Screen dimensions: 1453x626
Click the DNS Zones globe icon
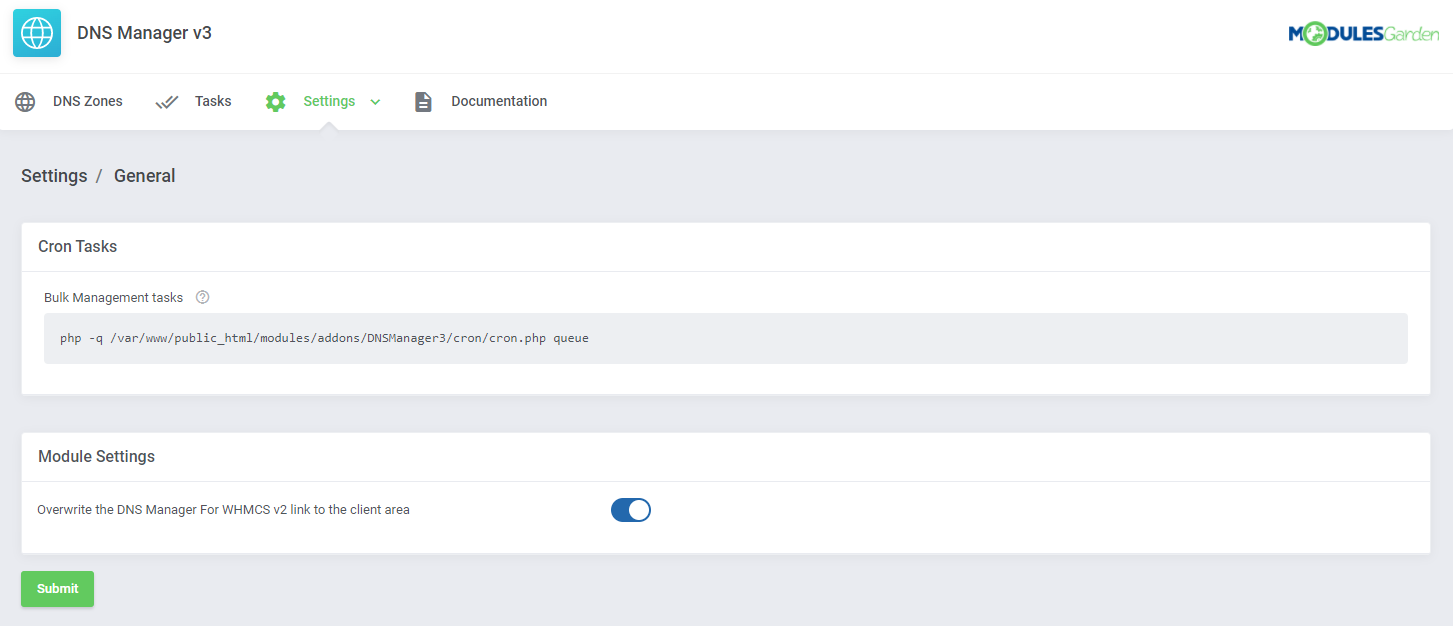(x=25, y=102)
